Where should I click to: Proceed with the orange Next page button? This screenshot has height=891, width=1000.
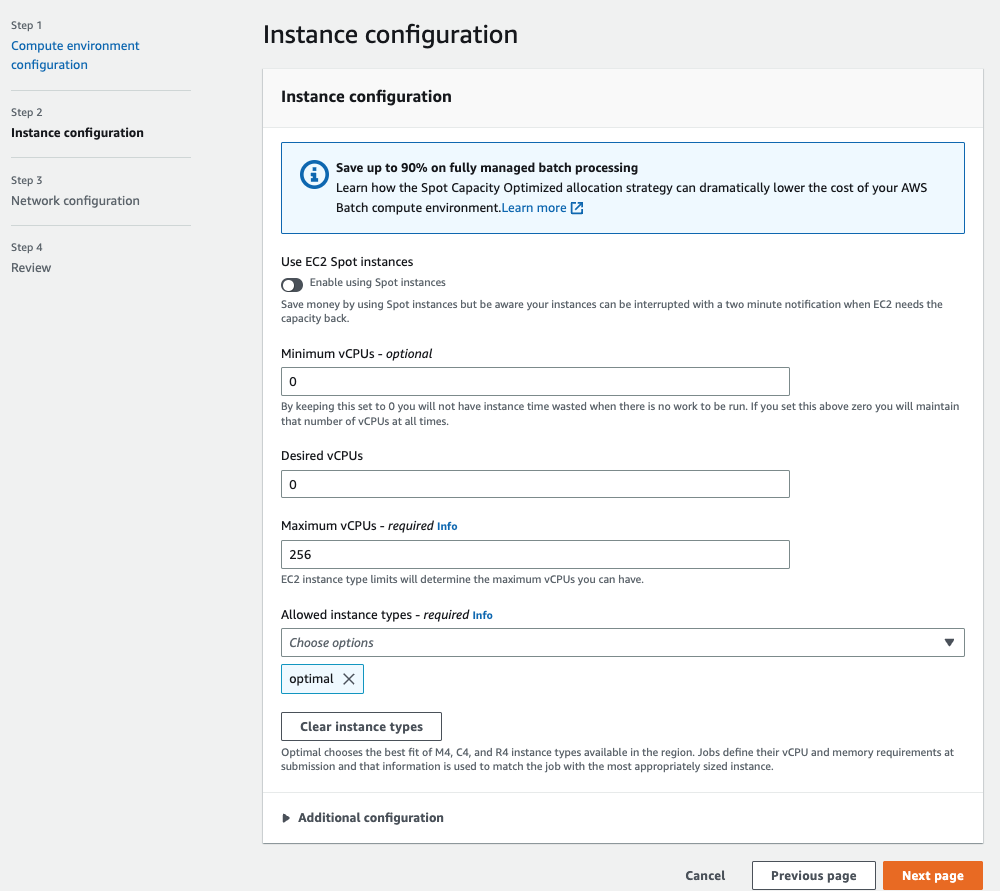click(932, 876)
